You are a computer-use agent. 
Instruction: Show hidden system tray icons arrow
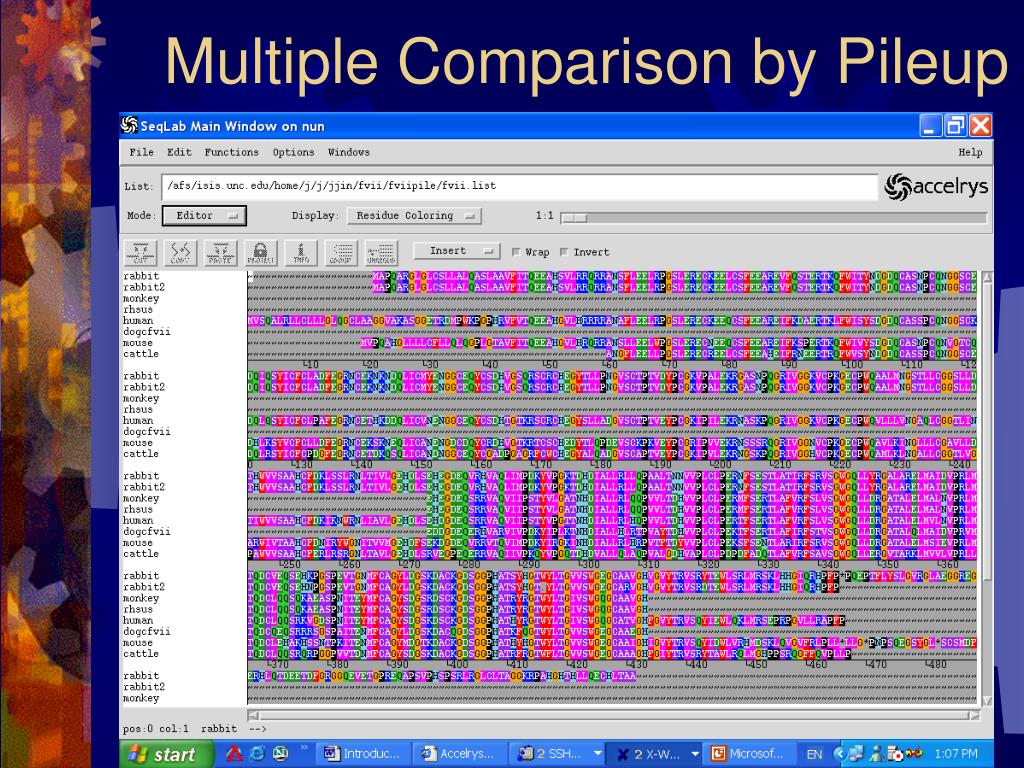(840, 754)
